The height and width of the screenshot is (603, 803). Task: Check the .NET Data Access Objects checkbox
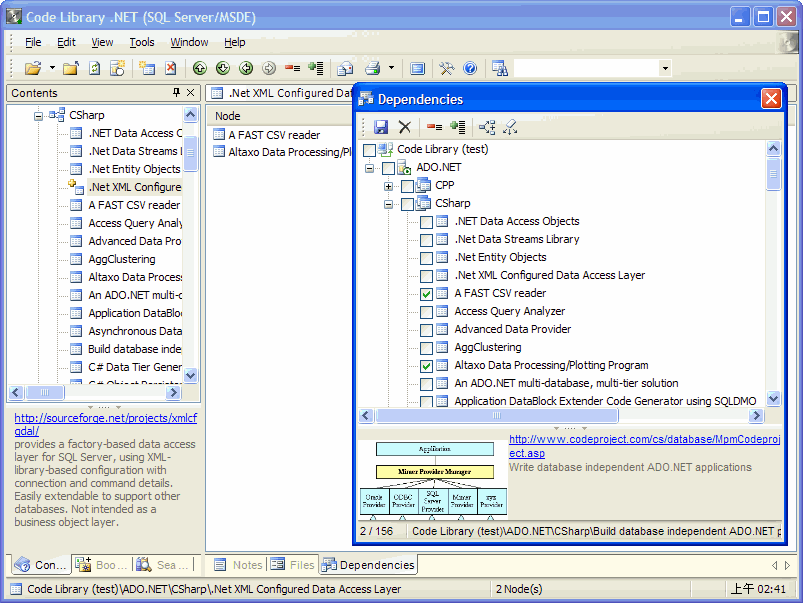(426, 222)
